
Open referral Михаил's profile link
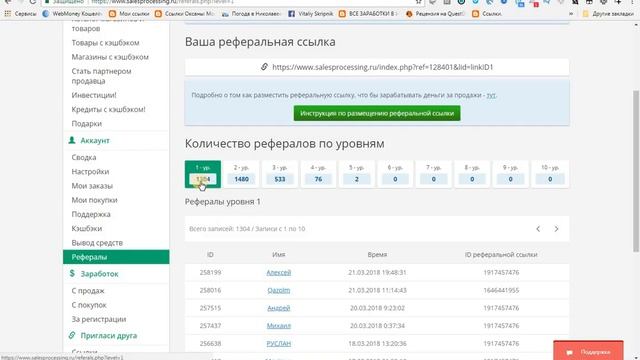pyautogui.click(x=279, y=326)
